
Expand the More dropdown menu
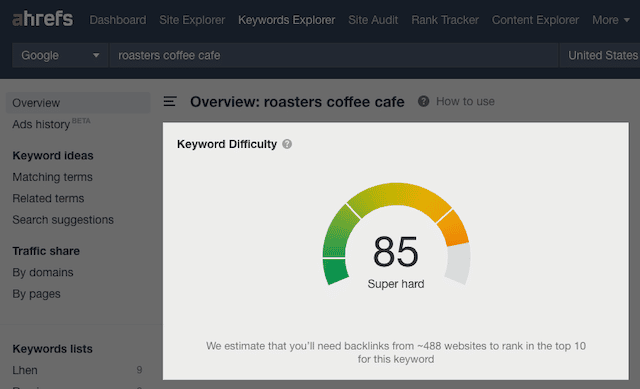coord(611,20)
